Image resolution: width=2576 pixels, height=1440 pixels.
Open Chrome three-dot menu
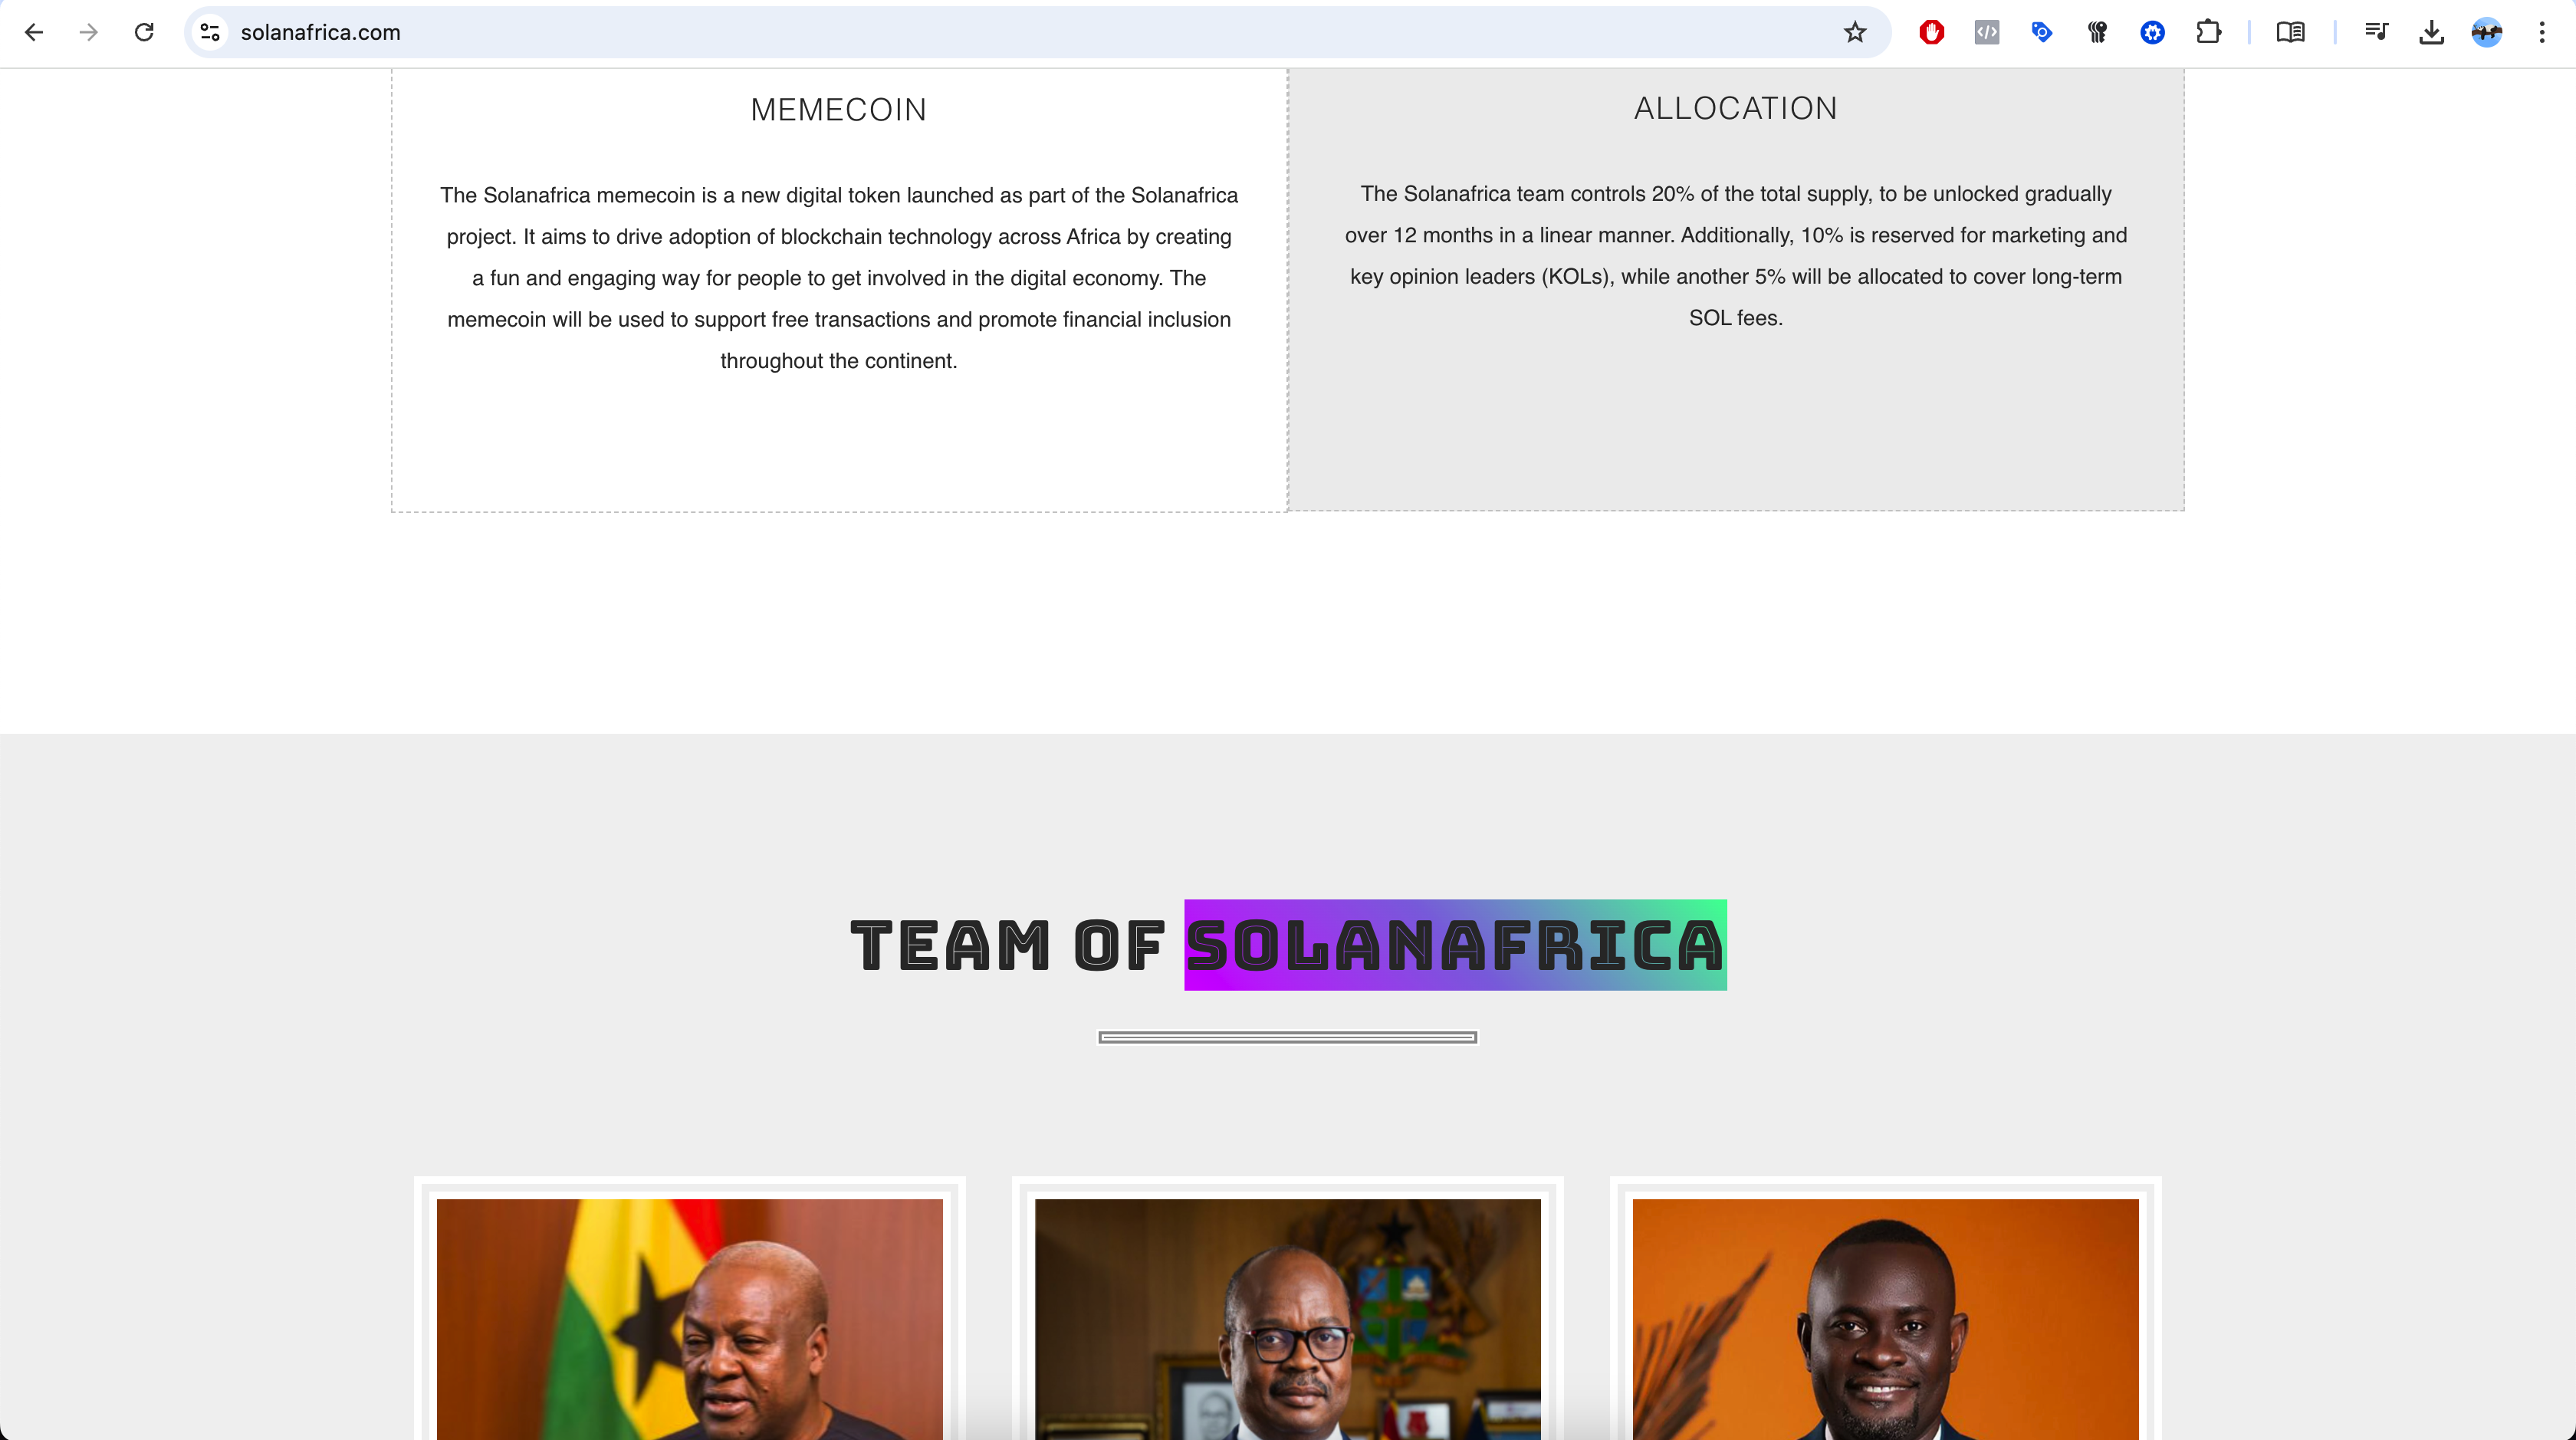tap(2542, 32)
